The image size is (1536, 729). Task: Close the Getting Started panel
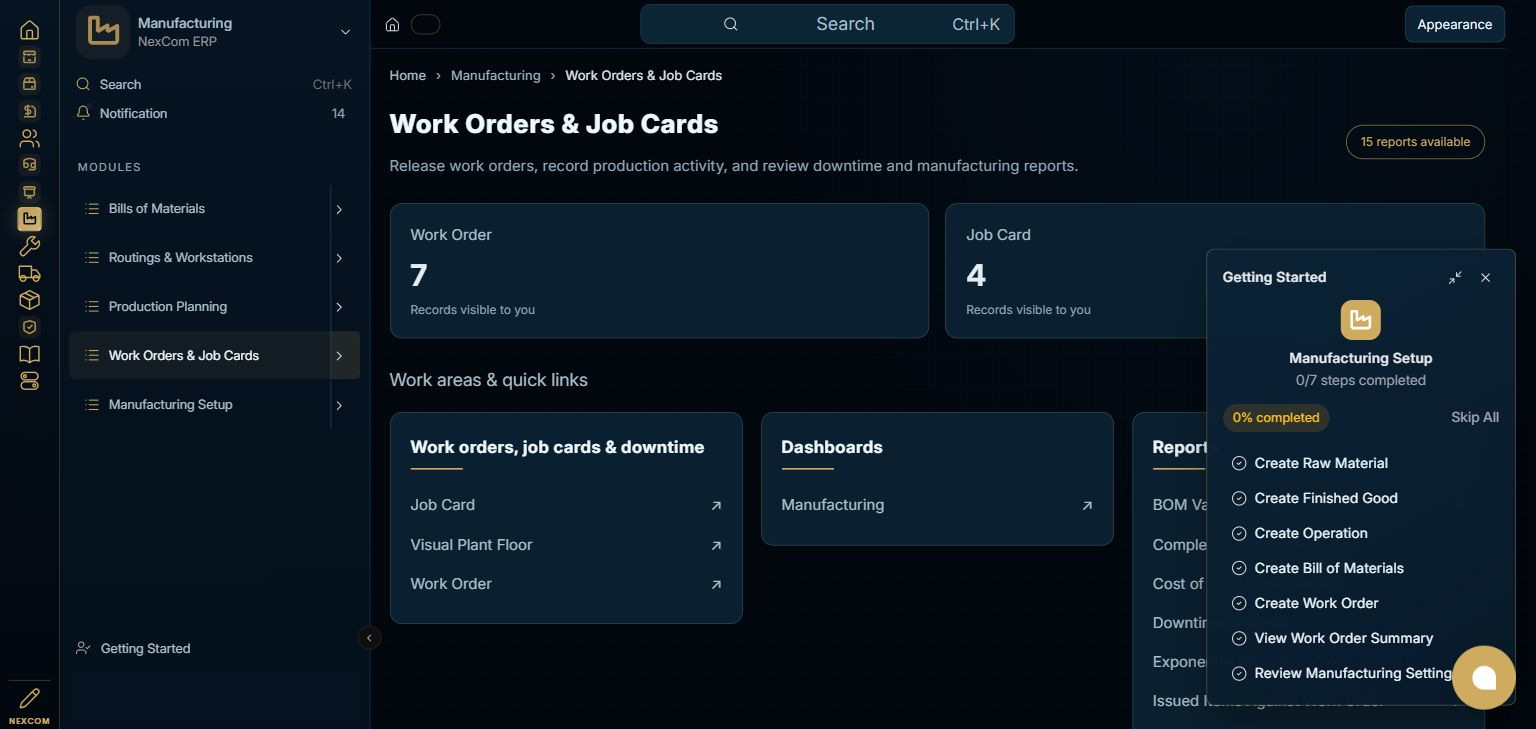(1485, 278)
